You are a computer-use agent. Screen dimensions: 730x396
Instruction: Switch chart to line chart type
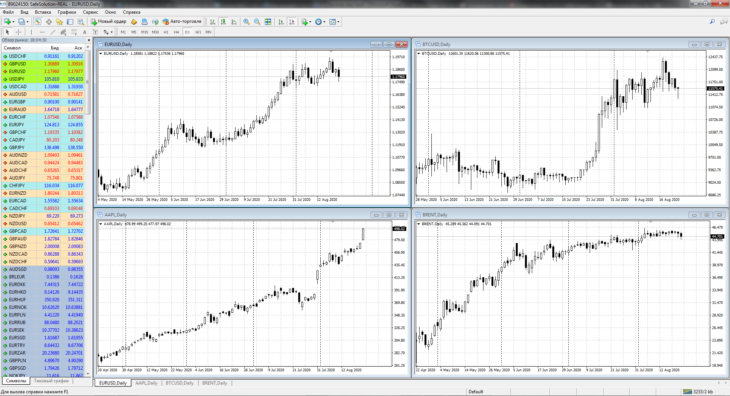(x=234, y=22)
